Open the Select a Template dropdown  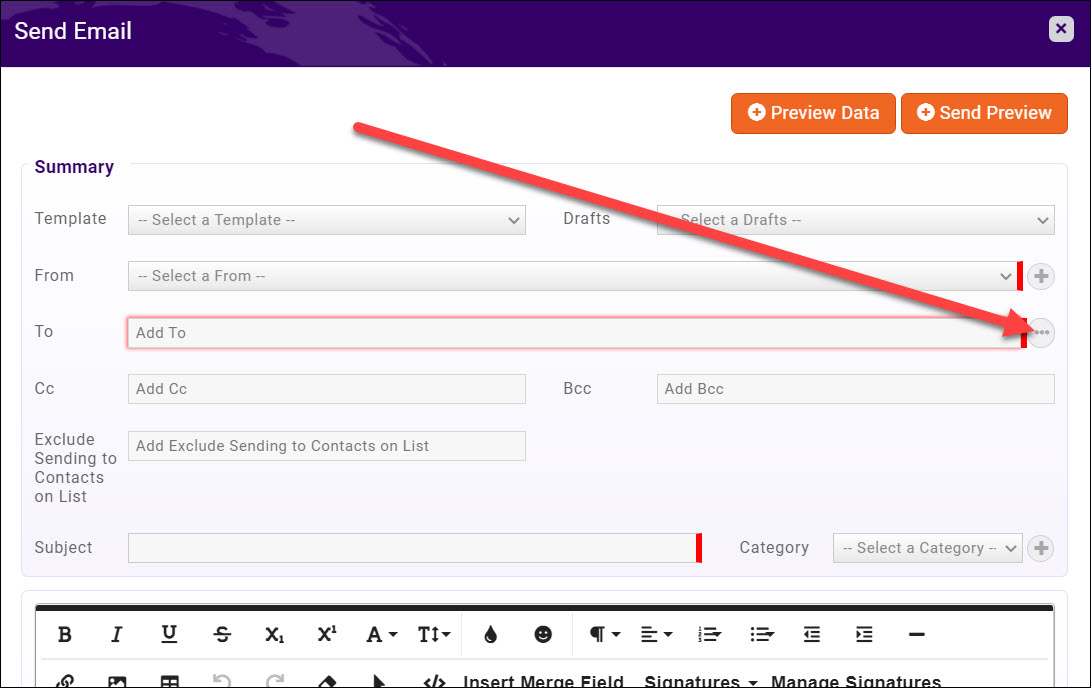click(326, 220)
